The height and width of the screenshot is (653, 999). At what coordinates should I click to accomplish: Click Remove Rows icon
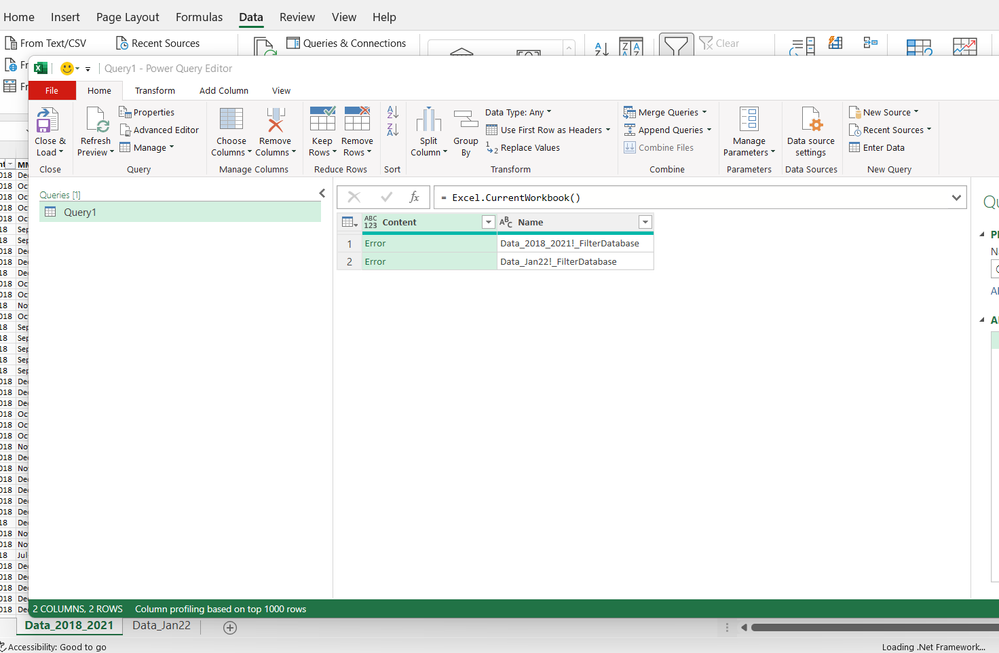(357, 119)
